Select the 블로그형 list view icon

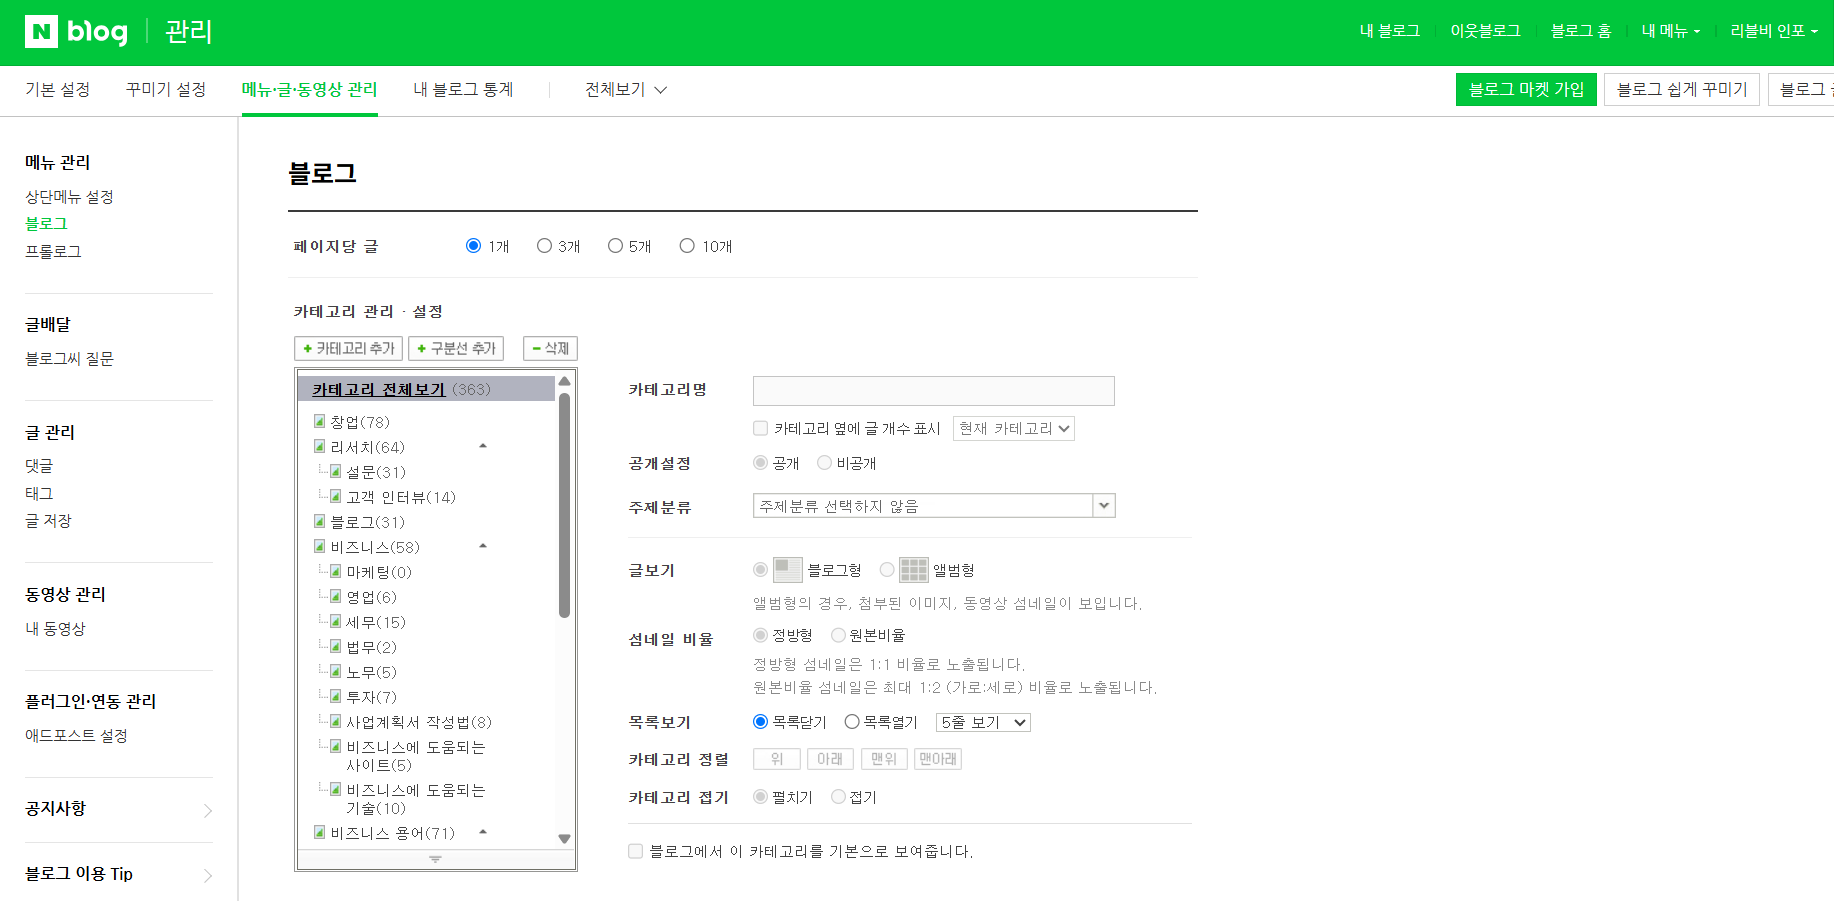(x=786, y=568)
